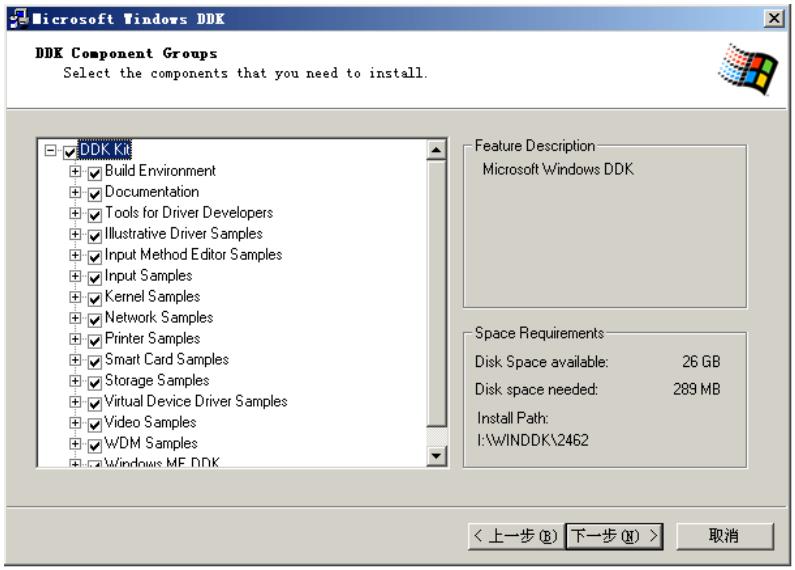Image resolution: width=795 pixels, height=570 pixels.
Task: Select the Input Samples label
Action: [149, 275]
